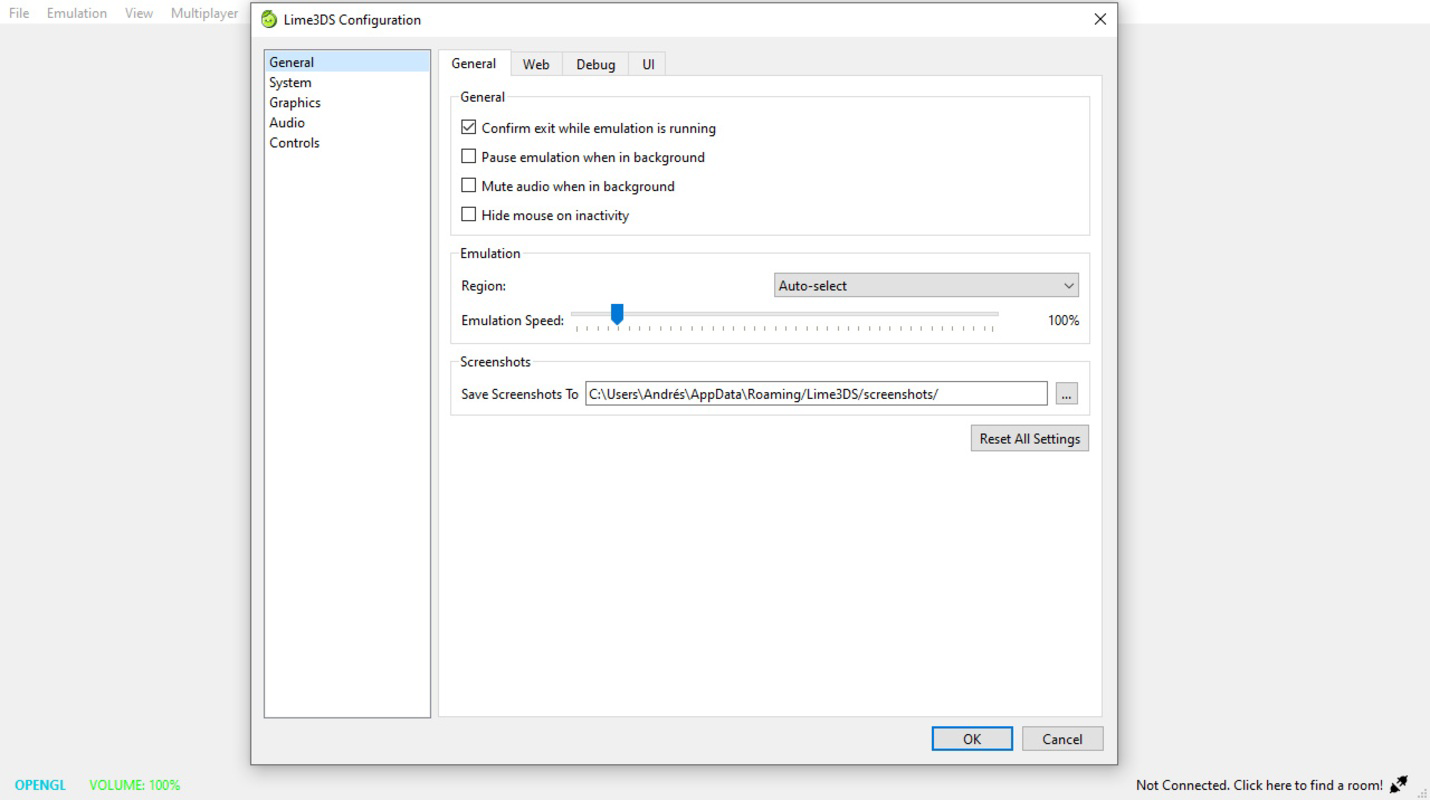Close the Lime3DS Configuration dialog

1100,19
